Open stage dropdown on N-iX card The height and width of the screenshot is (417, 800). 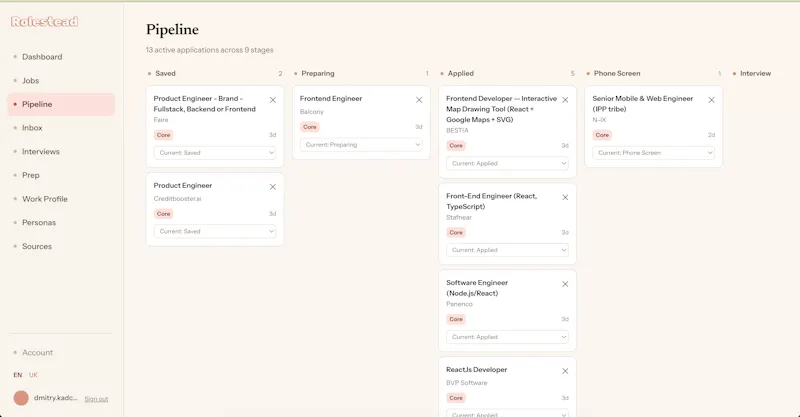654,153
